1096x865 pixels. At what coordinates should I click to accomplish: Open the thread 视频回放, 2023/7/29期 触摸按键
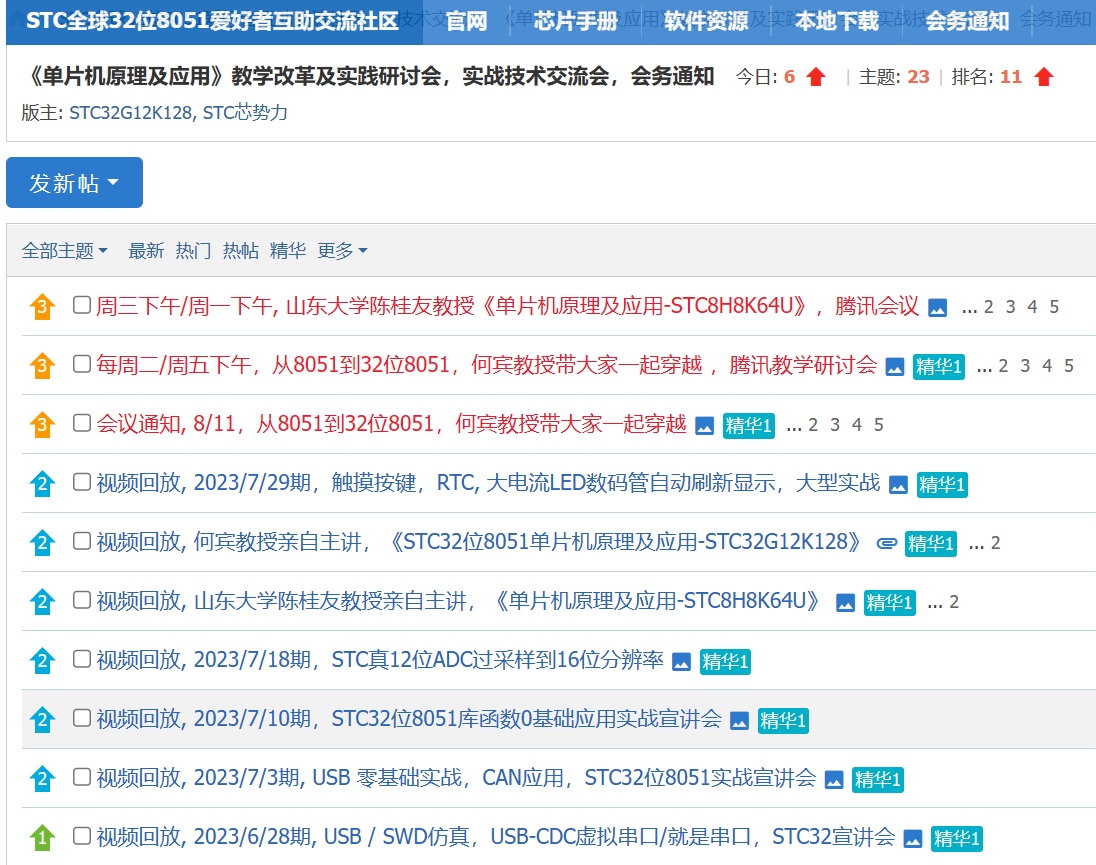coord(488,483)
